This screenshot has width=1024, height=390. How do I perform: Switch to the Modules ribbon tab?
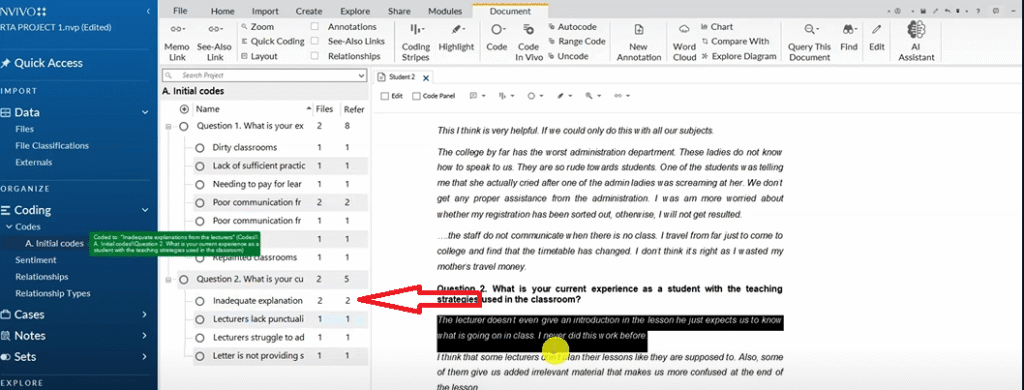[445, 11]
